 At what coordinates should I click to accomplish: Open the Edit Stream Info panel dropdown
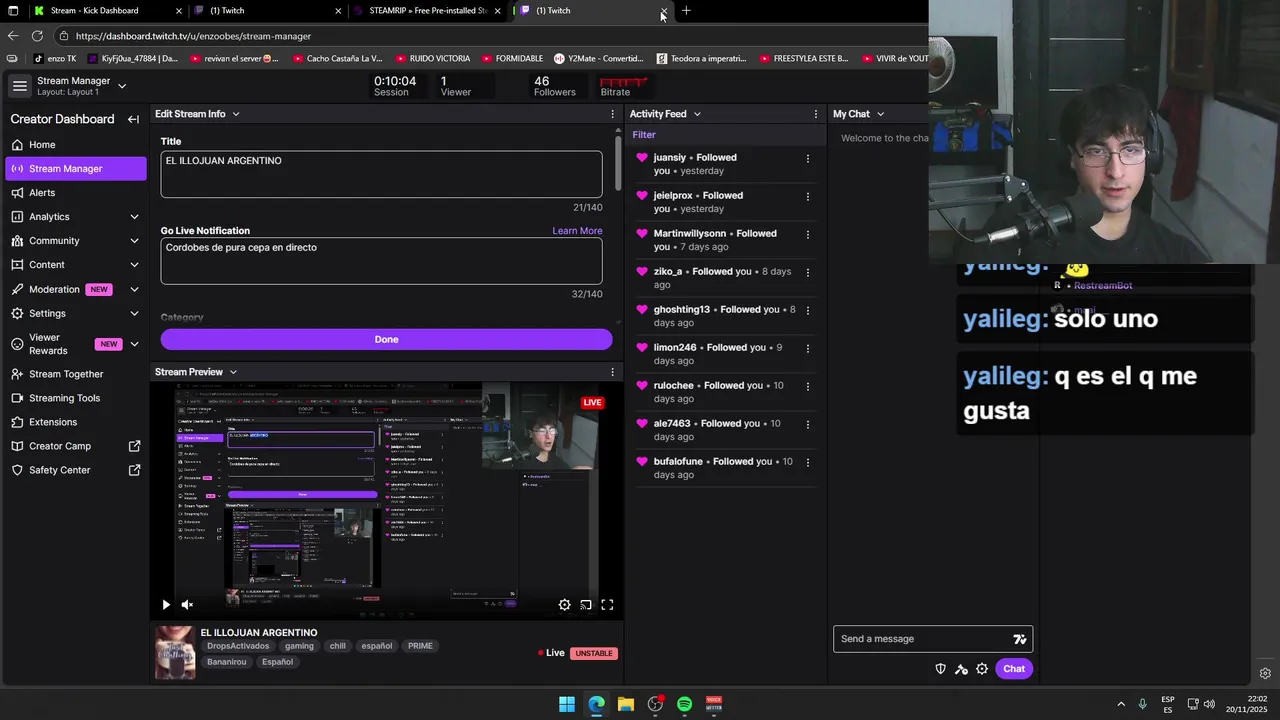(x=236, y=114)
